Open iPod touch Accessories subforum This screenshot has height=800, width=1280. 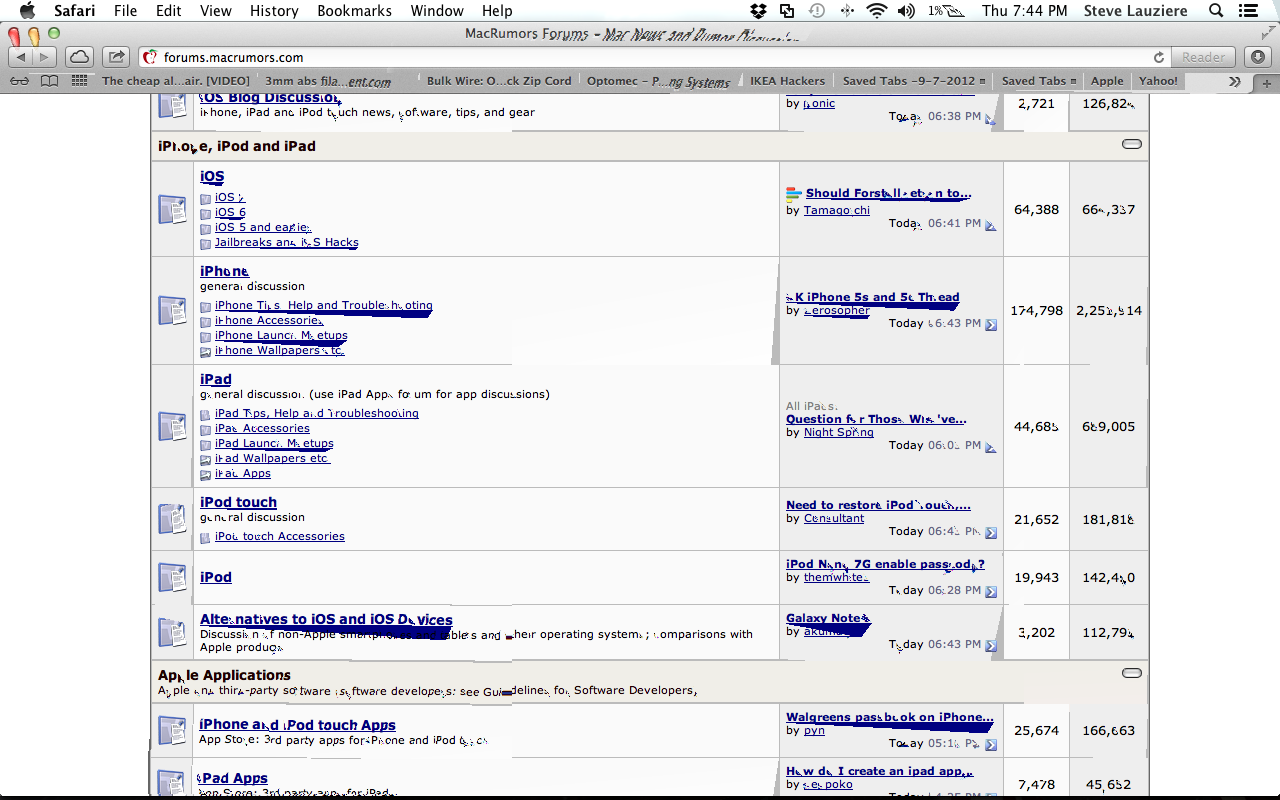pyautogui.click(x=280, y=536)
